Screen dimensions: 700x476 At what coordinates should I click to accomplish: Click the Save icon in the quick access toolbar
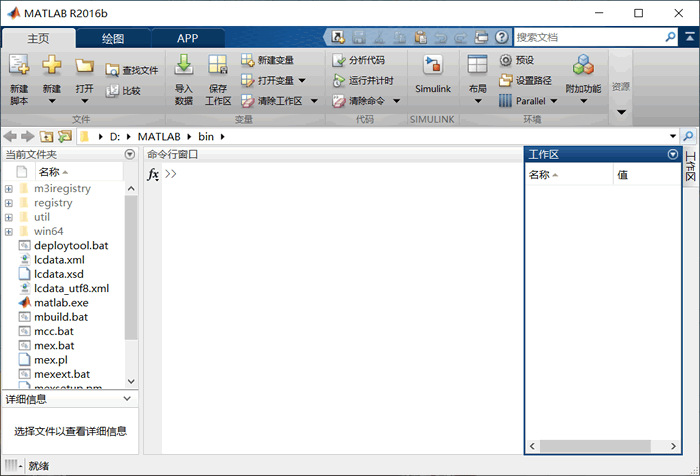358,38
